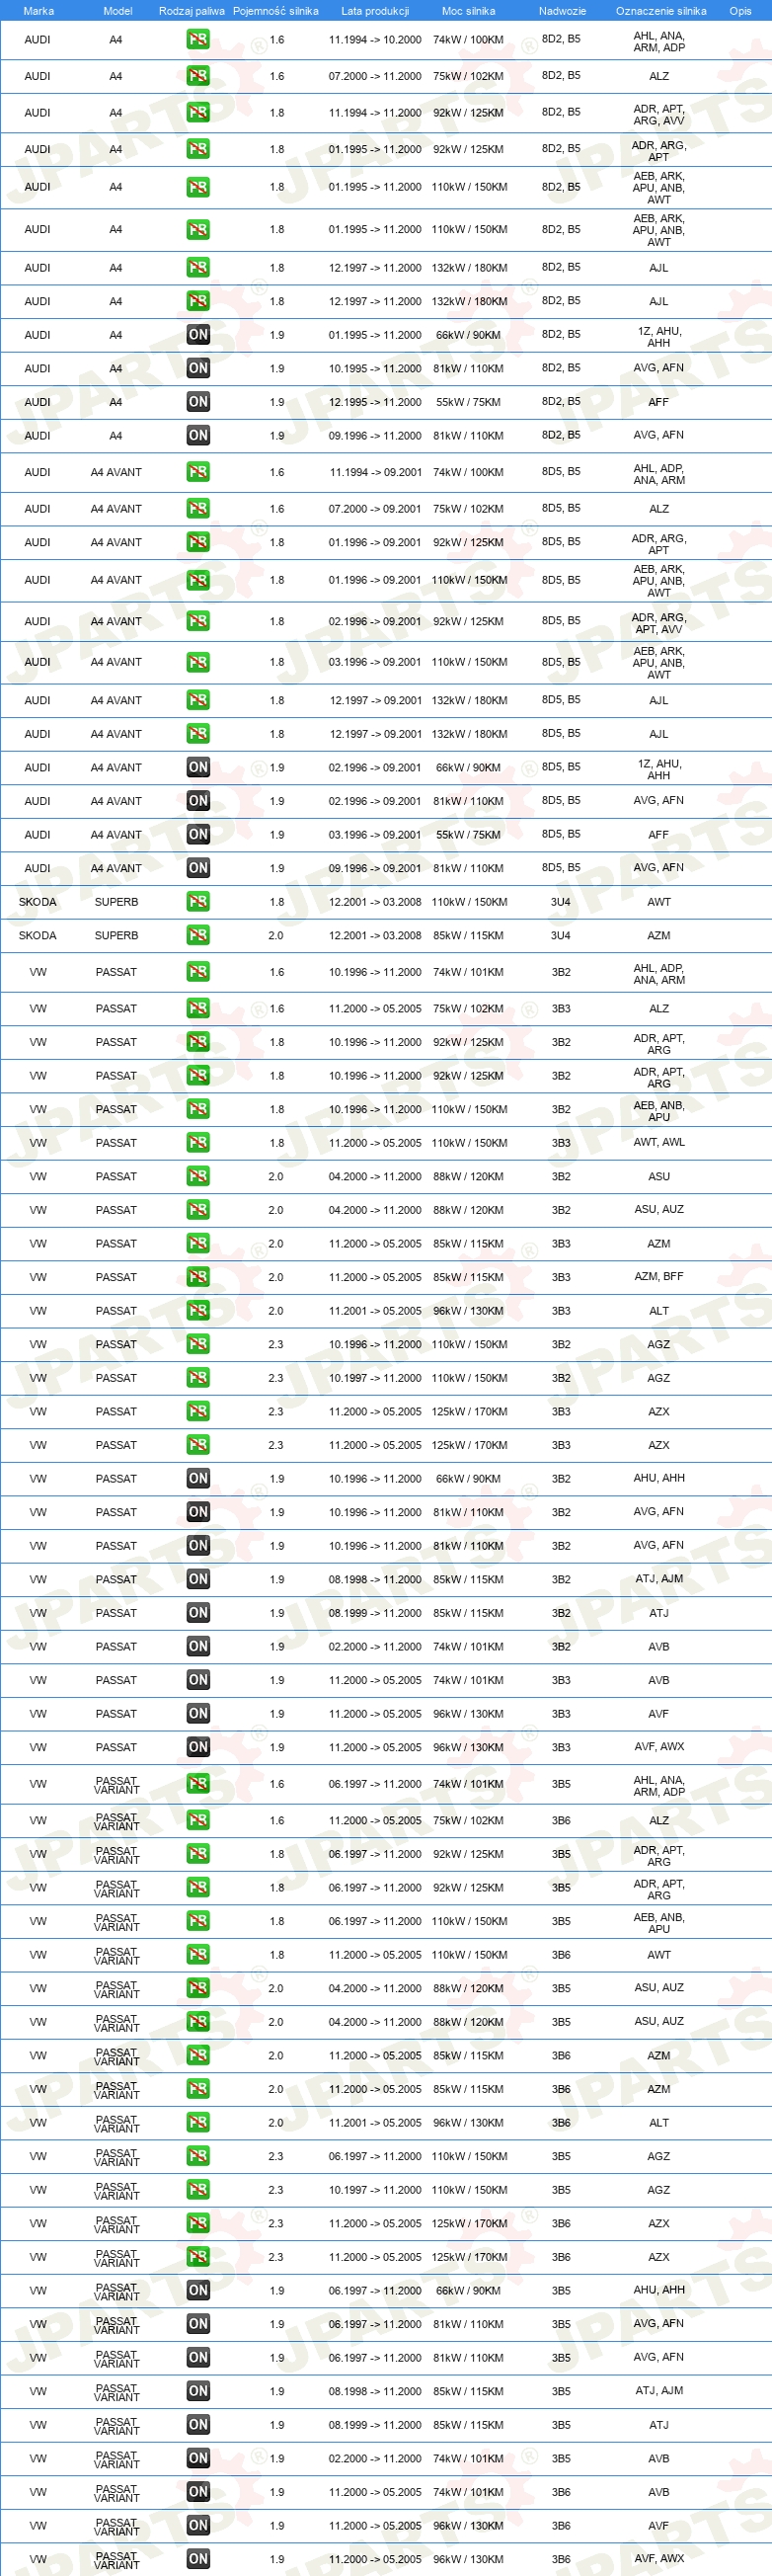Click engine code cell 'AHL, ANA, ARM, ADP' for AUDI A4

click(659, 41)
